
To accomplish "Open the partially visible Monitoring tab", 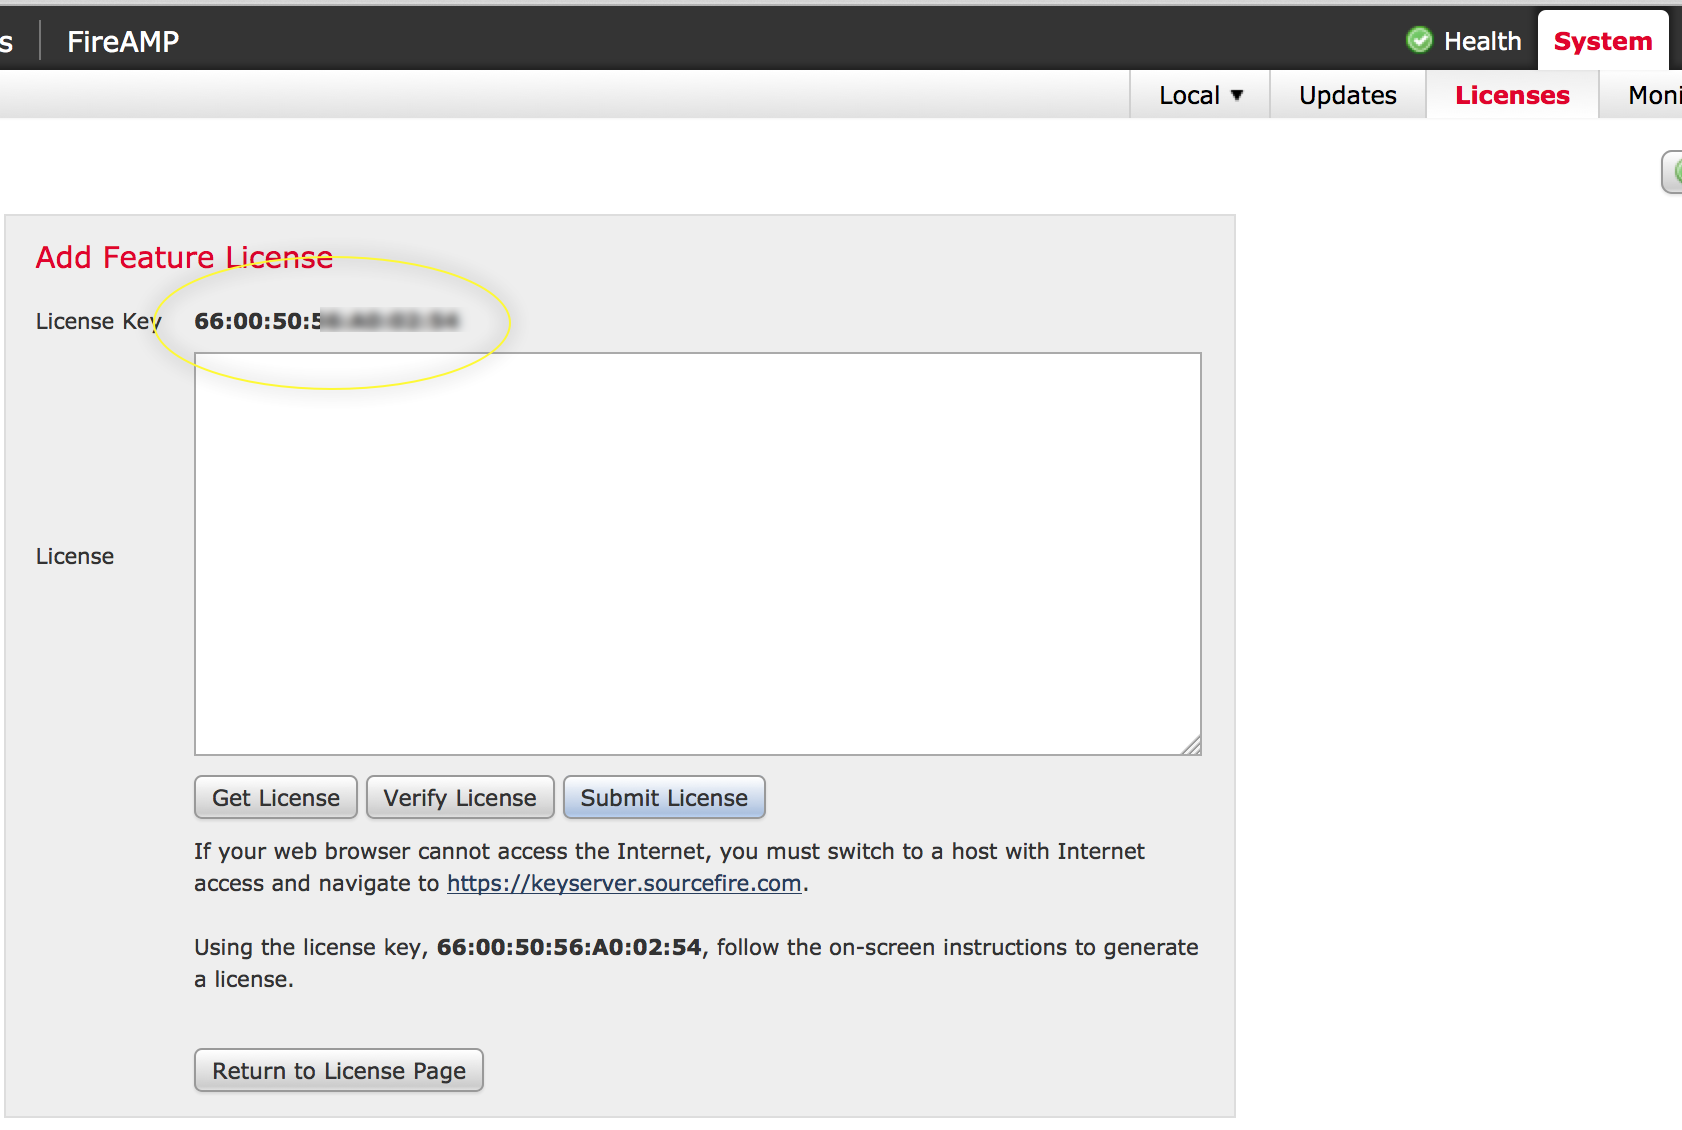I will (1653, 95).
